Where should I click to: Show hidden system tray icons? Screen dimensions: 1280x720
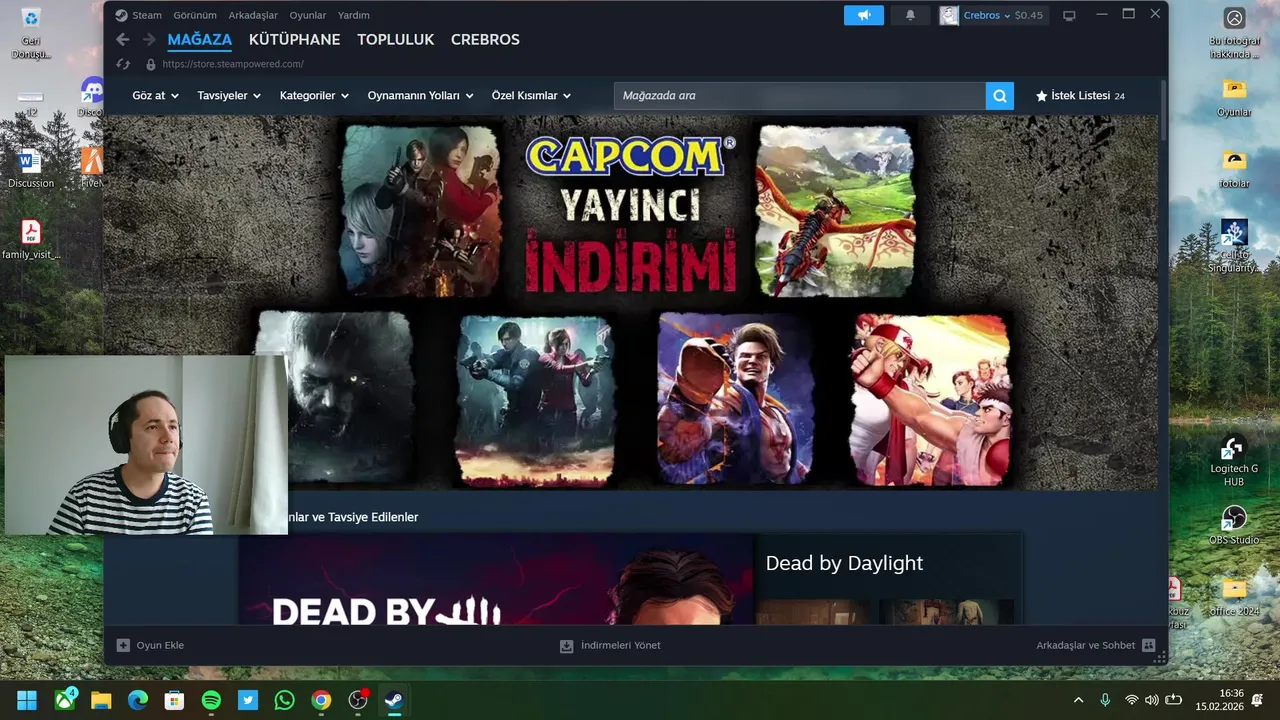(x=1078, y=700)
